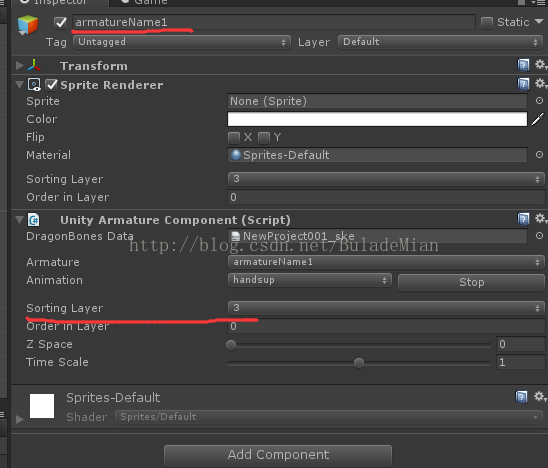Click the Sprites-Default material field
Viewport: 548px width, 468px height.
[377, 155]
